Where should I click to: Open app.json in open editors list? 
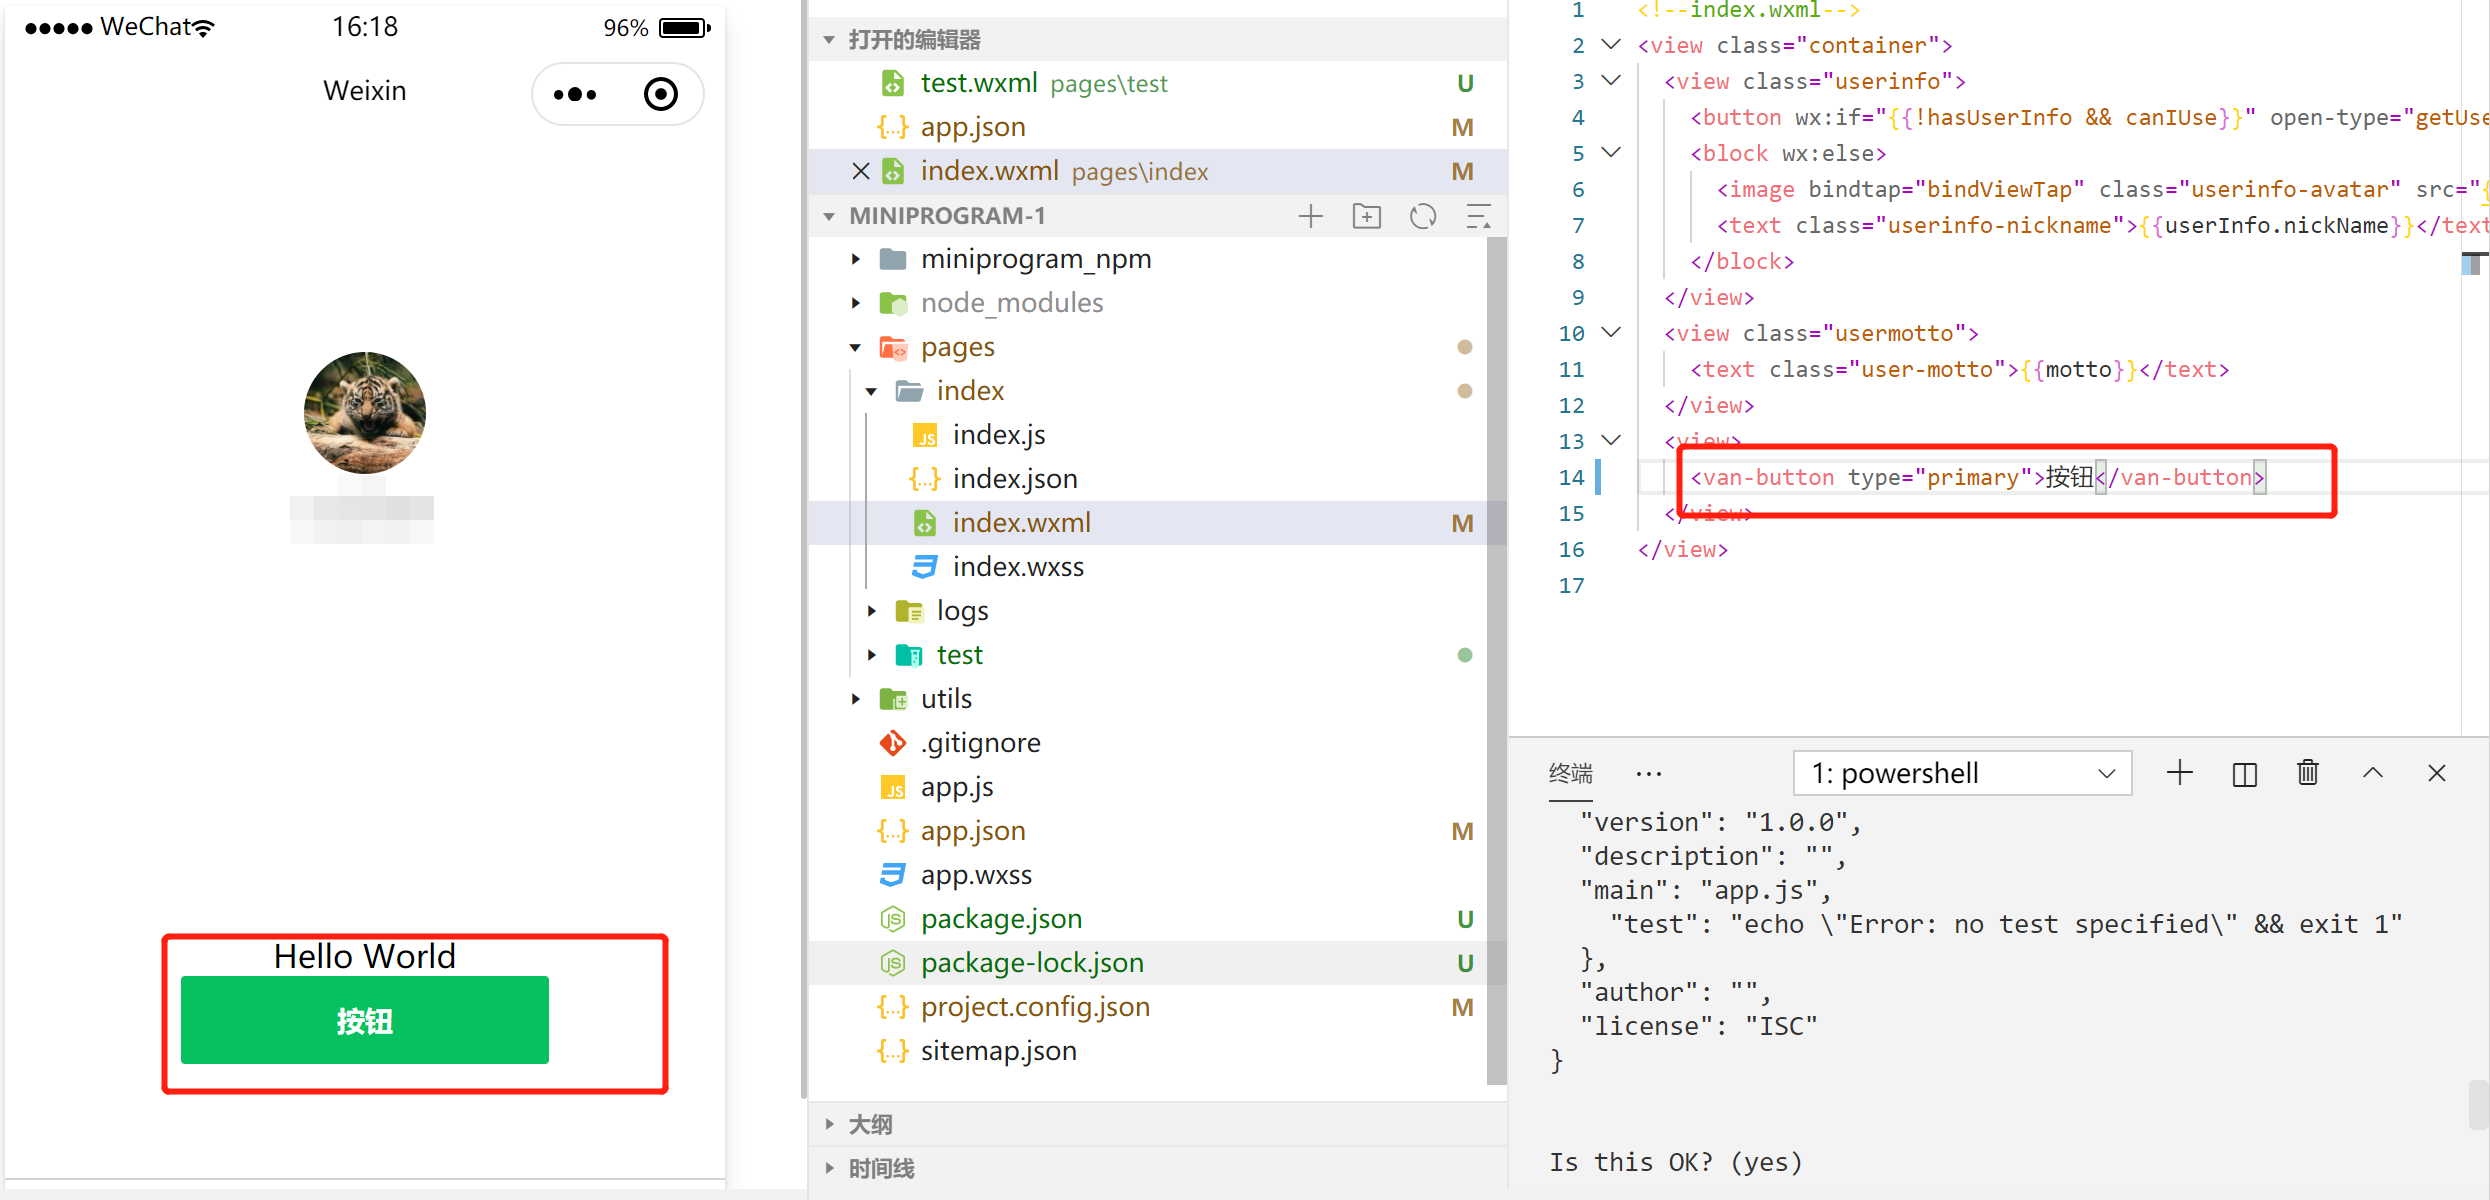[1158, 127]
